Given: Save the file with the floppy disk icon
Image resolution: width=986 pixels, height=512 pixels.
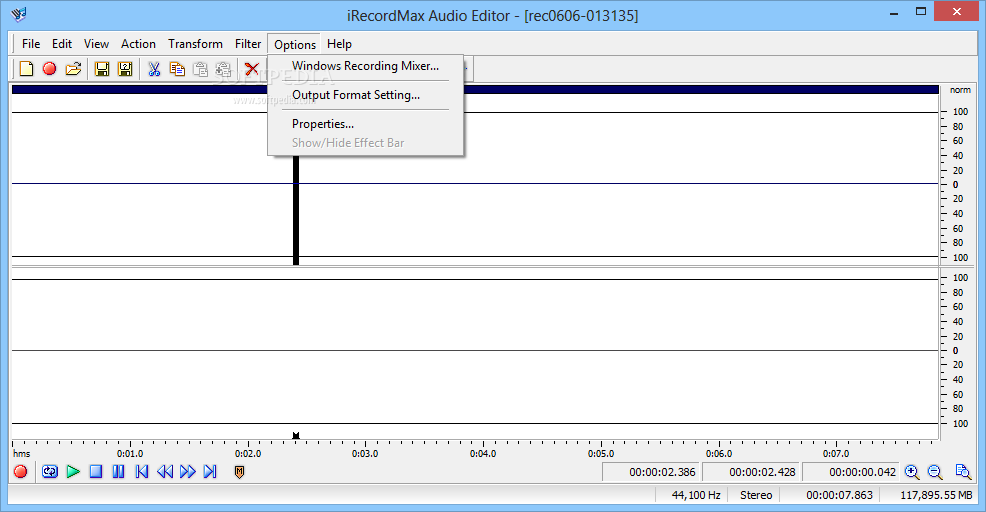Looking at the screenshot, I should [x=102, y=69].
